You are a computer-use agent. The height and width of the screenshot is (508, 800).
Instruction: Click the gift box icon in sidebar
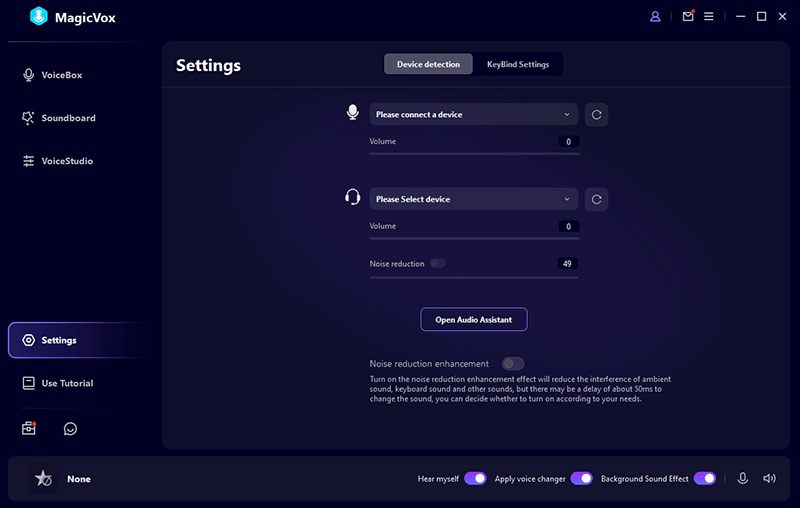29,428
